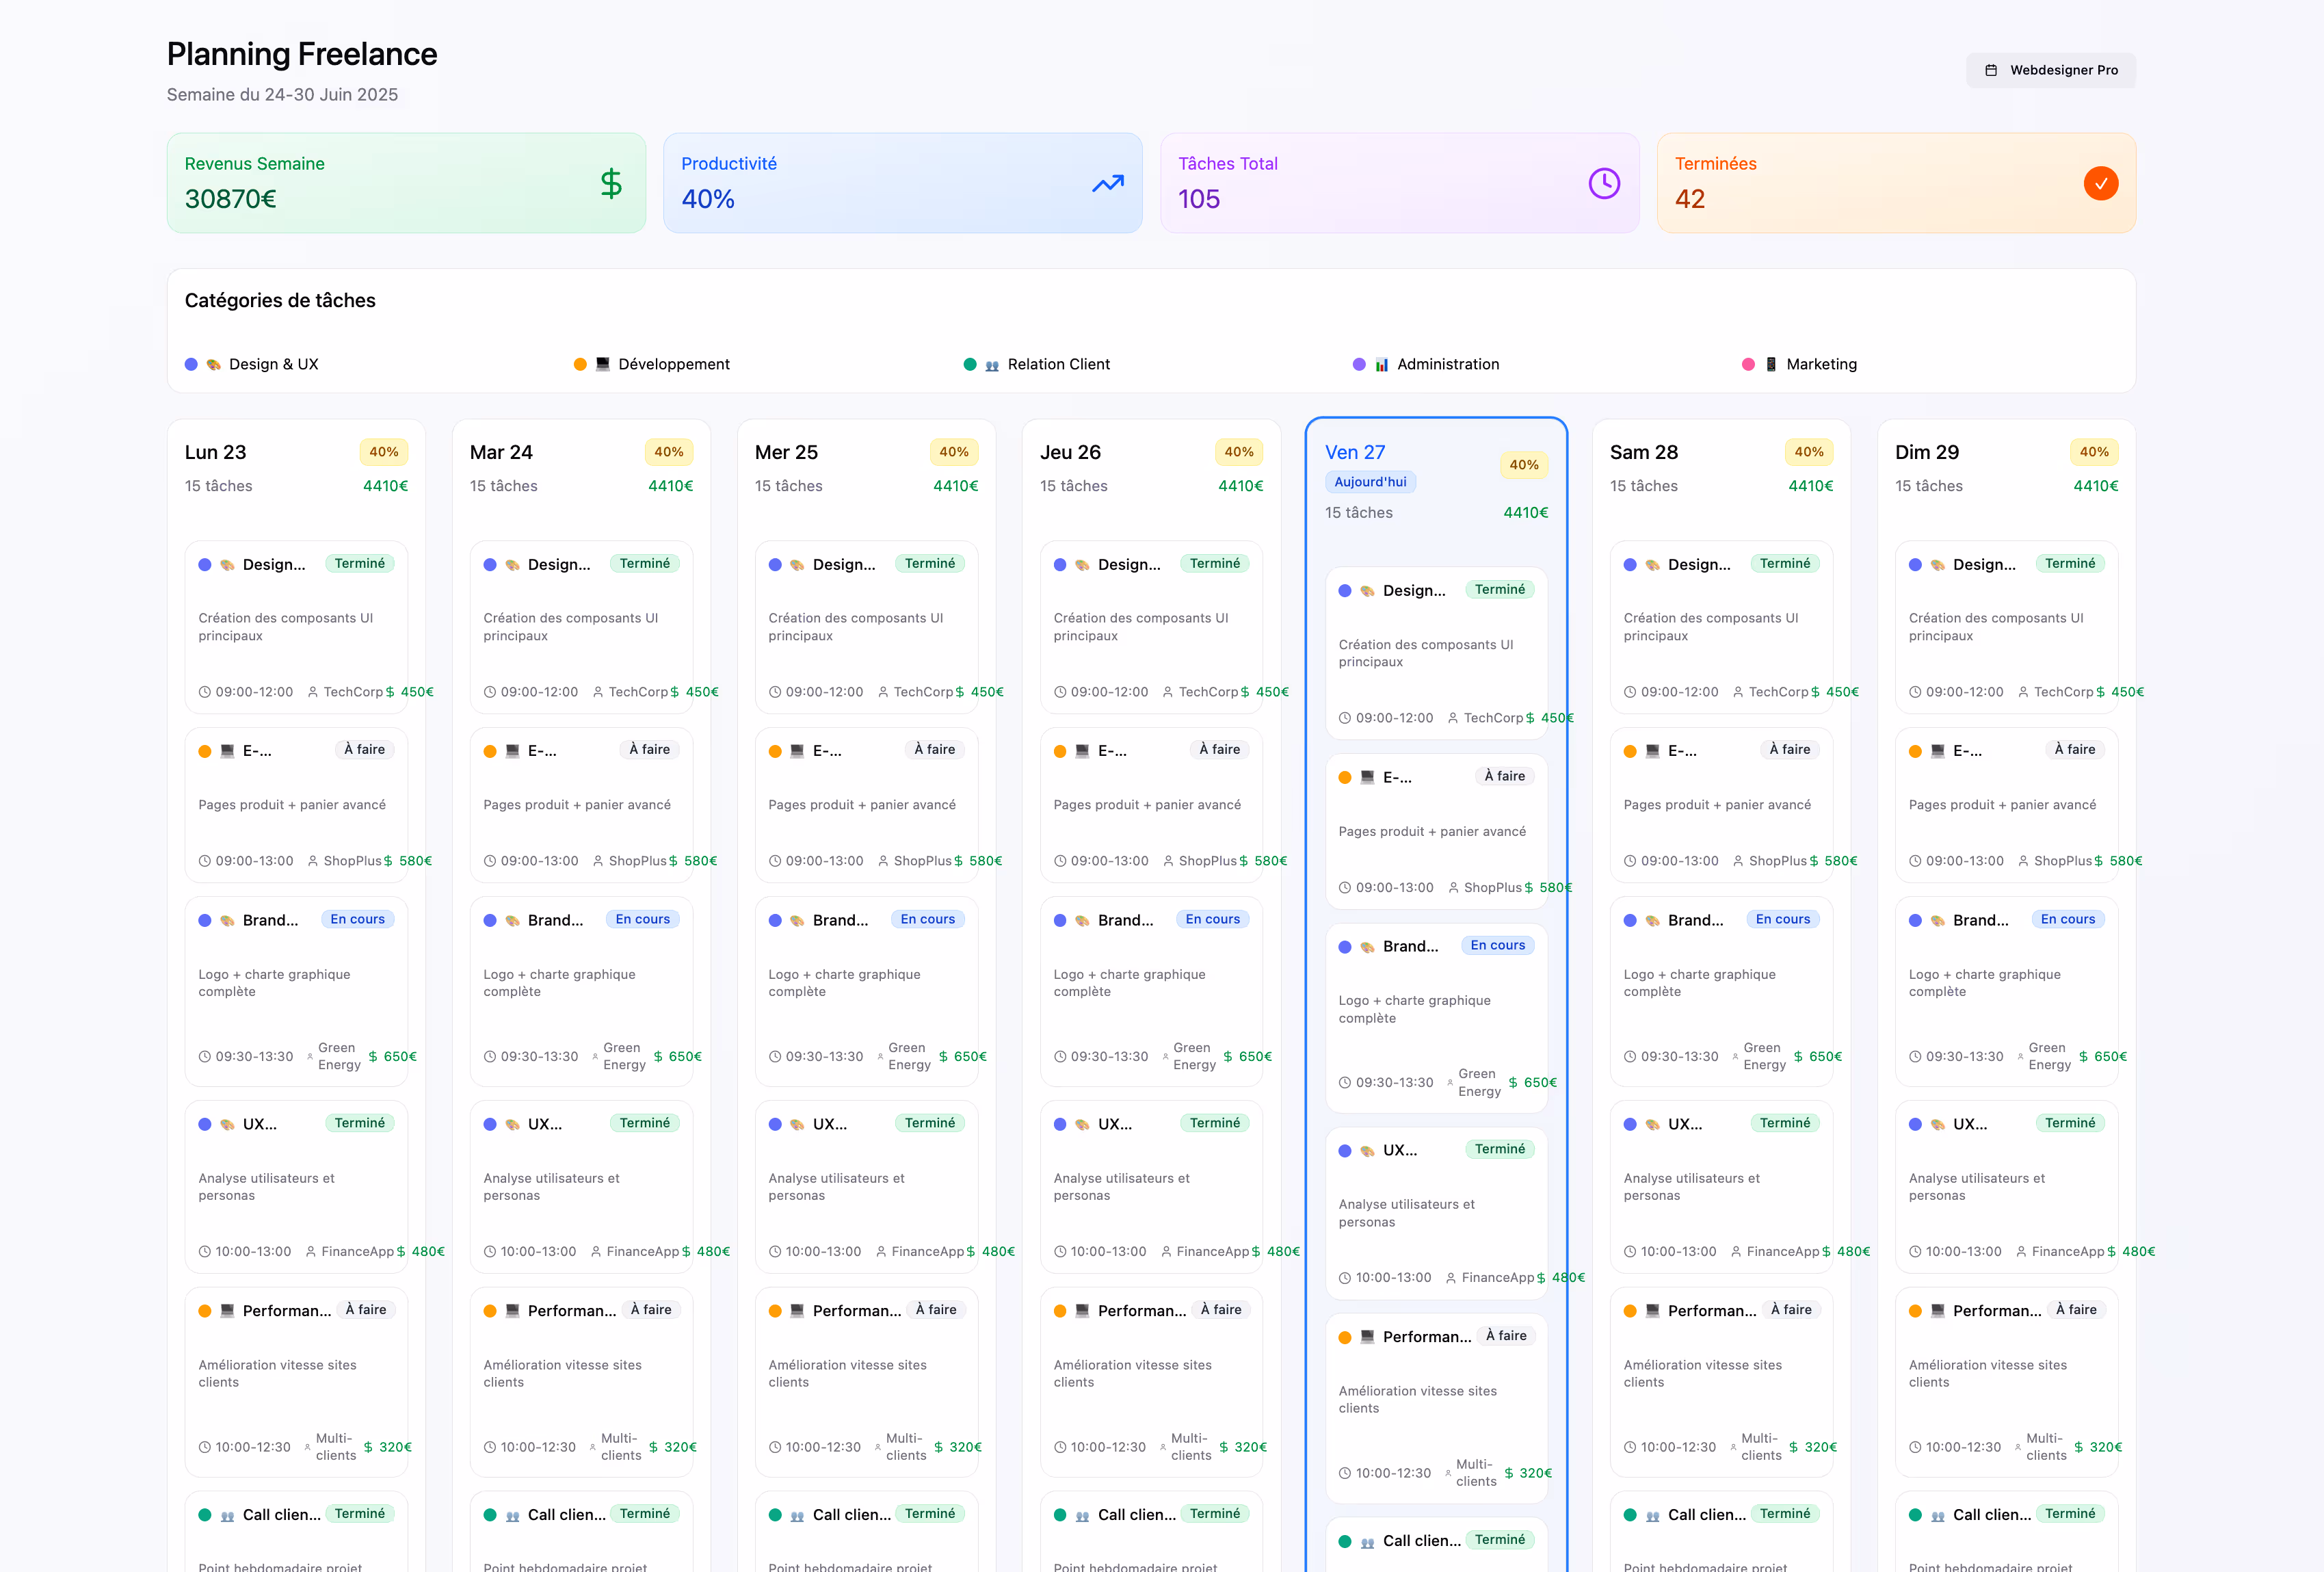Screen dimensions: 2324x1572
Task: Click the pink dot next to Marketing
Action: point(1748,364)
